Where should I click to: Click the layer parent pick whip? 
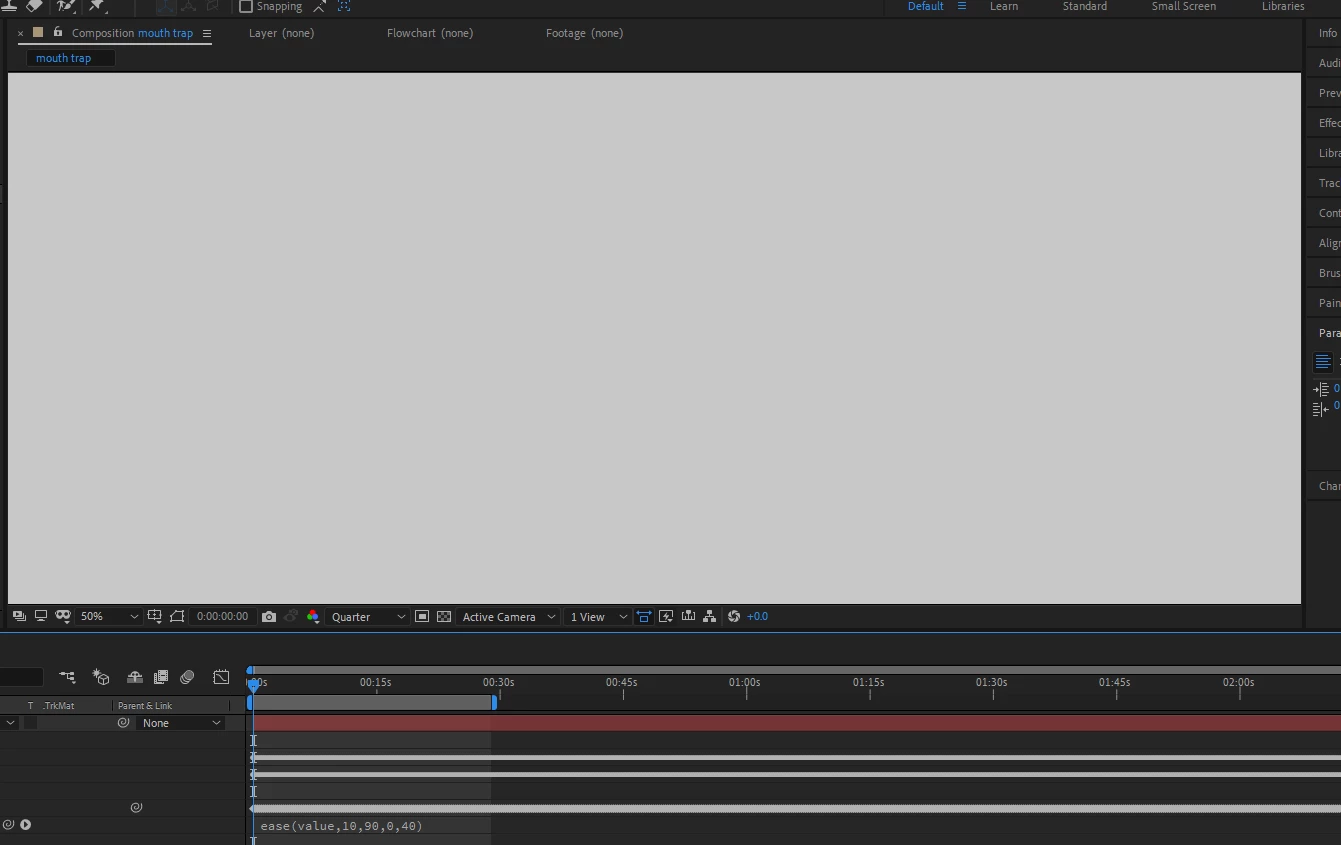tap(124, 723)
